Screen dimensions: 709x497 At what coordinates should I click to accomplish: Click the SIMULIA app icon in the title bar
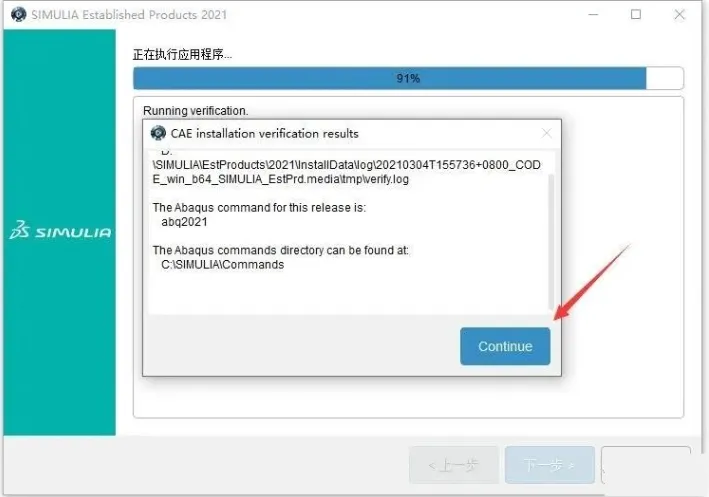tap(19, 14)
